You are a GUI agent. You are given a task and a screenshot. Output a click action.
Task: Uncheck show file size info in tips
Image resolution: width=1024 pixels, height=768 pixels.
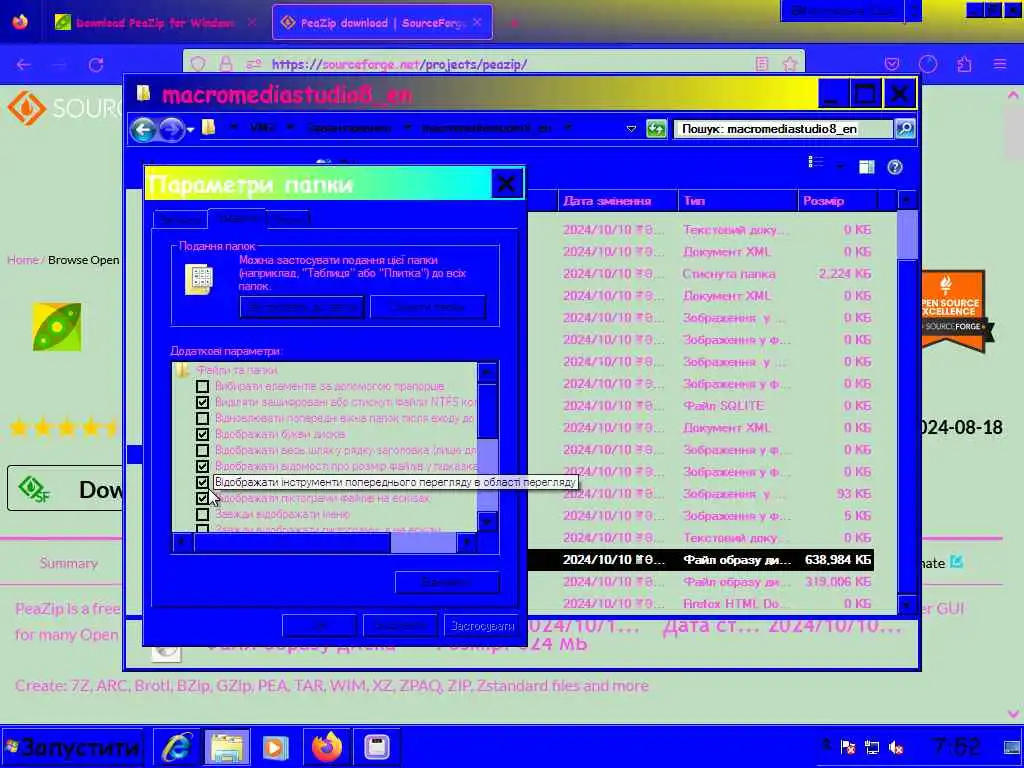click(202, 466)
